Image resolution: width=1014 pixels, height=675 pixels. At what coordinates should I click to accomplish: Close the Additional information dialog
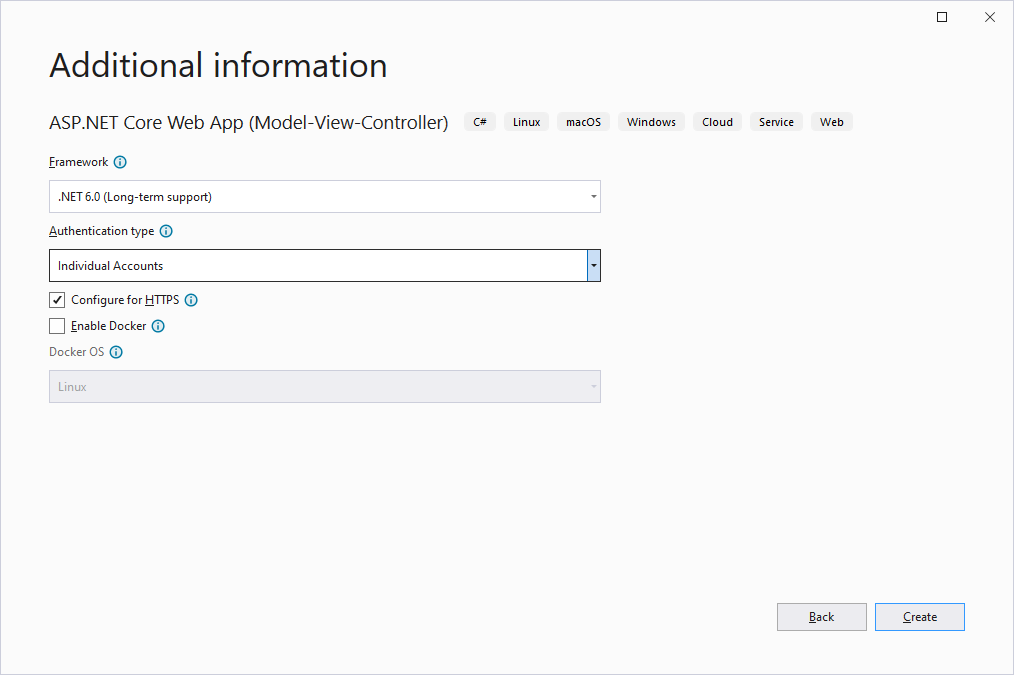point(990,17)
